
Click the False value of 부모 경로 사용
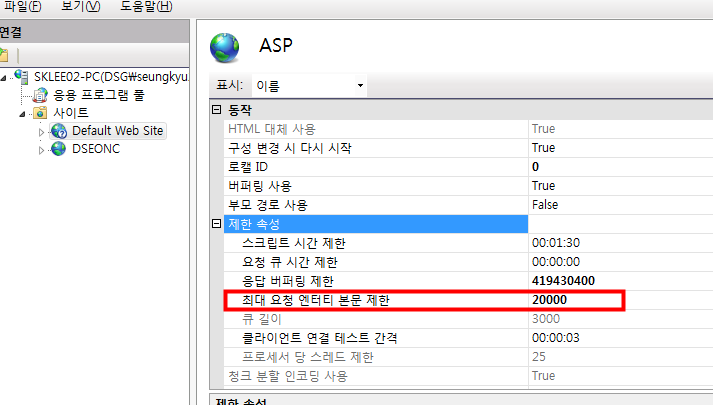[545, 205]
